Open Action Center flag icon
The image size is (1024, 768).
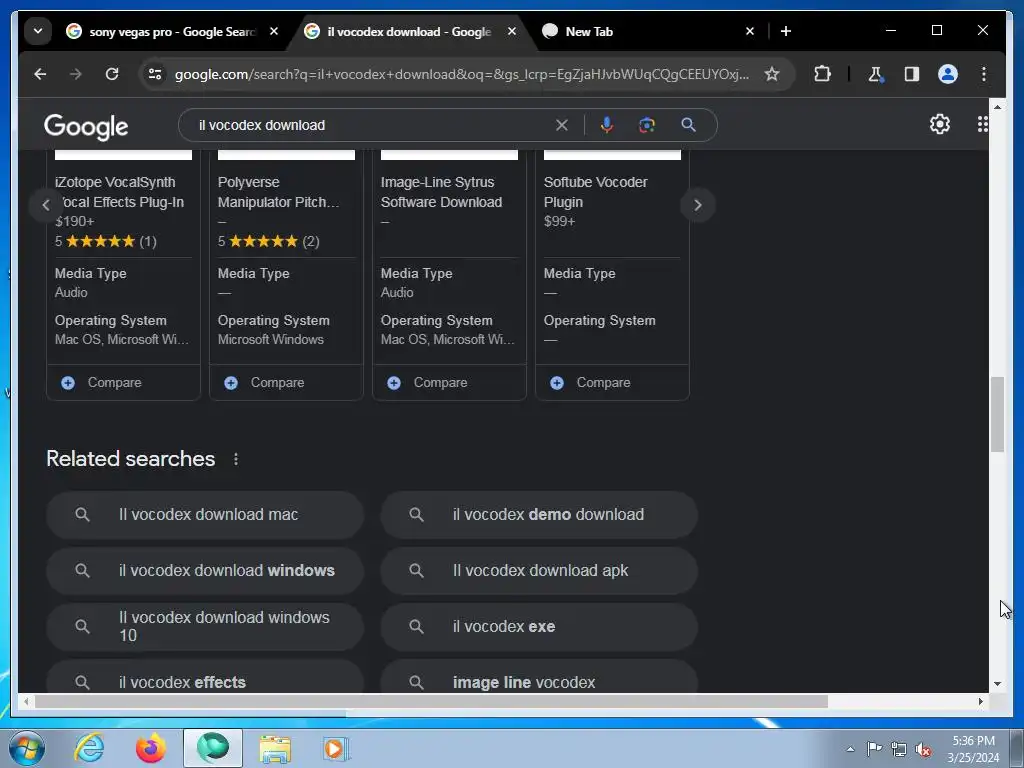pos(874,749)
